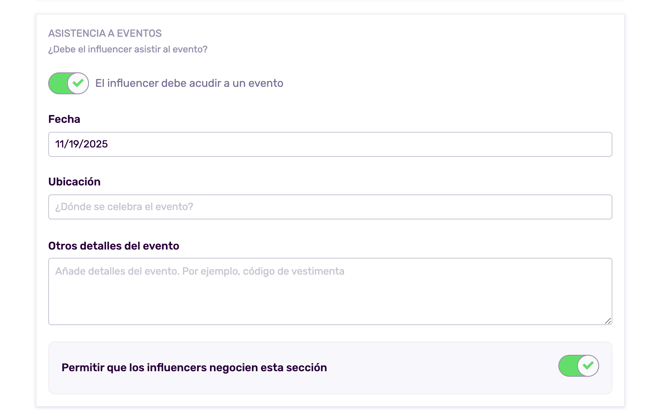Click the textarea resize handle corner
The height and width of the screenshot is (417, 670).
coord(607,320)
